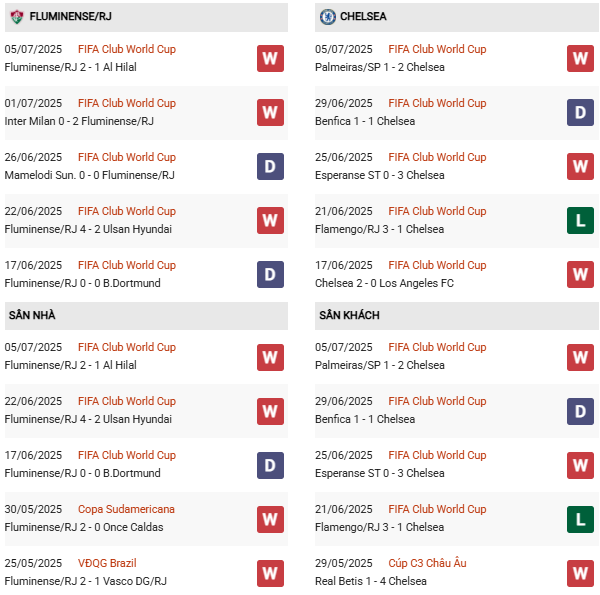Click W badge for Chelsea vs Los Angeles FC

(580, 274)
